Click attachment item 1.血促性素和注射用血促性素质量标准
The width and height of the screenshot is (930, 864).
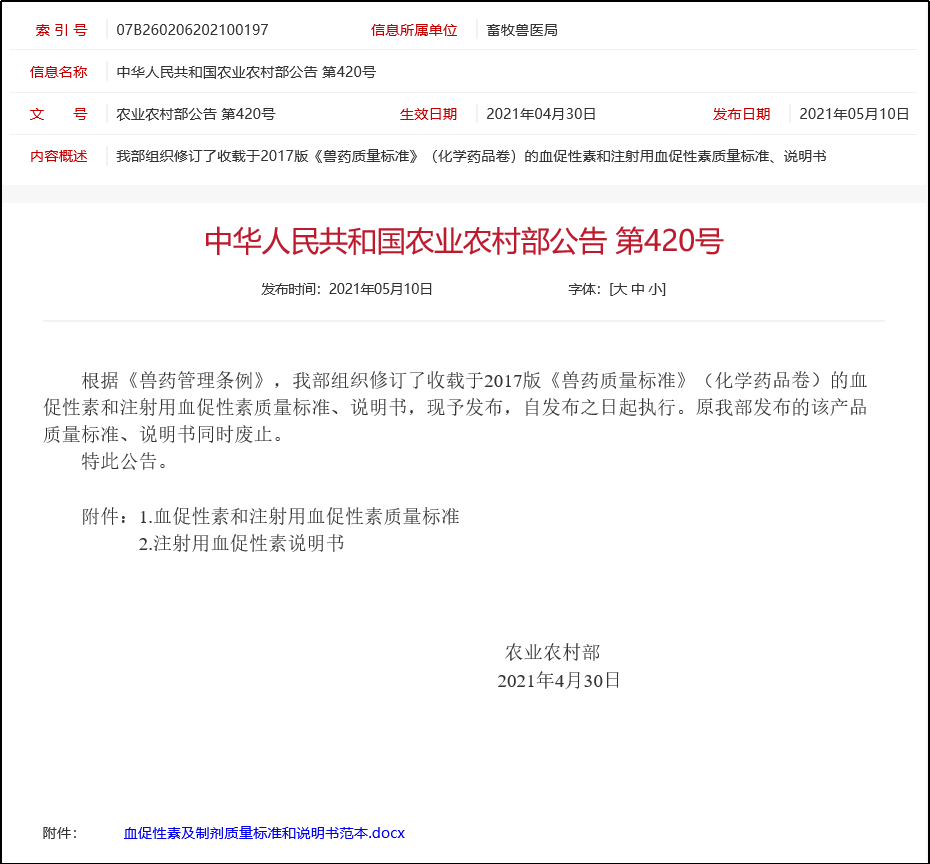[x=299, y=517]
